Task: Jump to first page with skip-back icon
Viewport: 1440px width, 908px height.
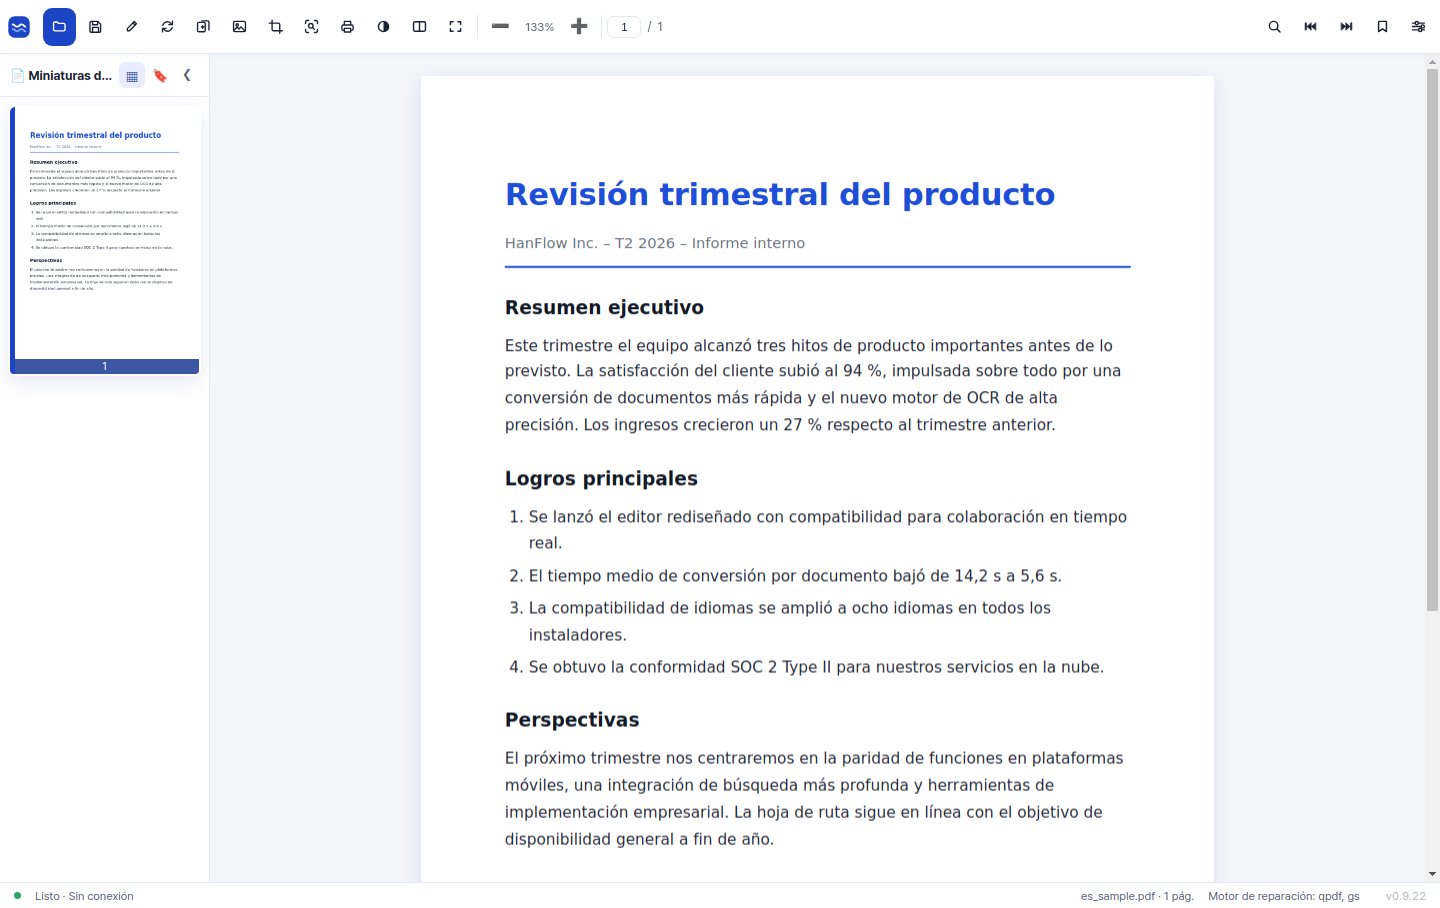Action: point(1310,27)
